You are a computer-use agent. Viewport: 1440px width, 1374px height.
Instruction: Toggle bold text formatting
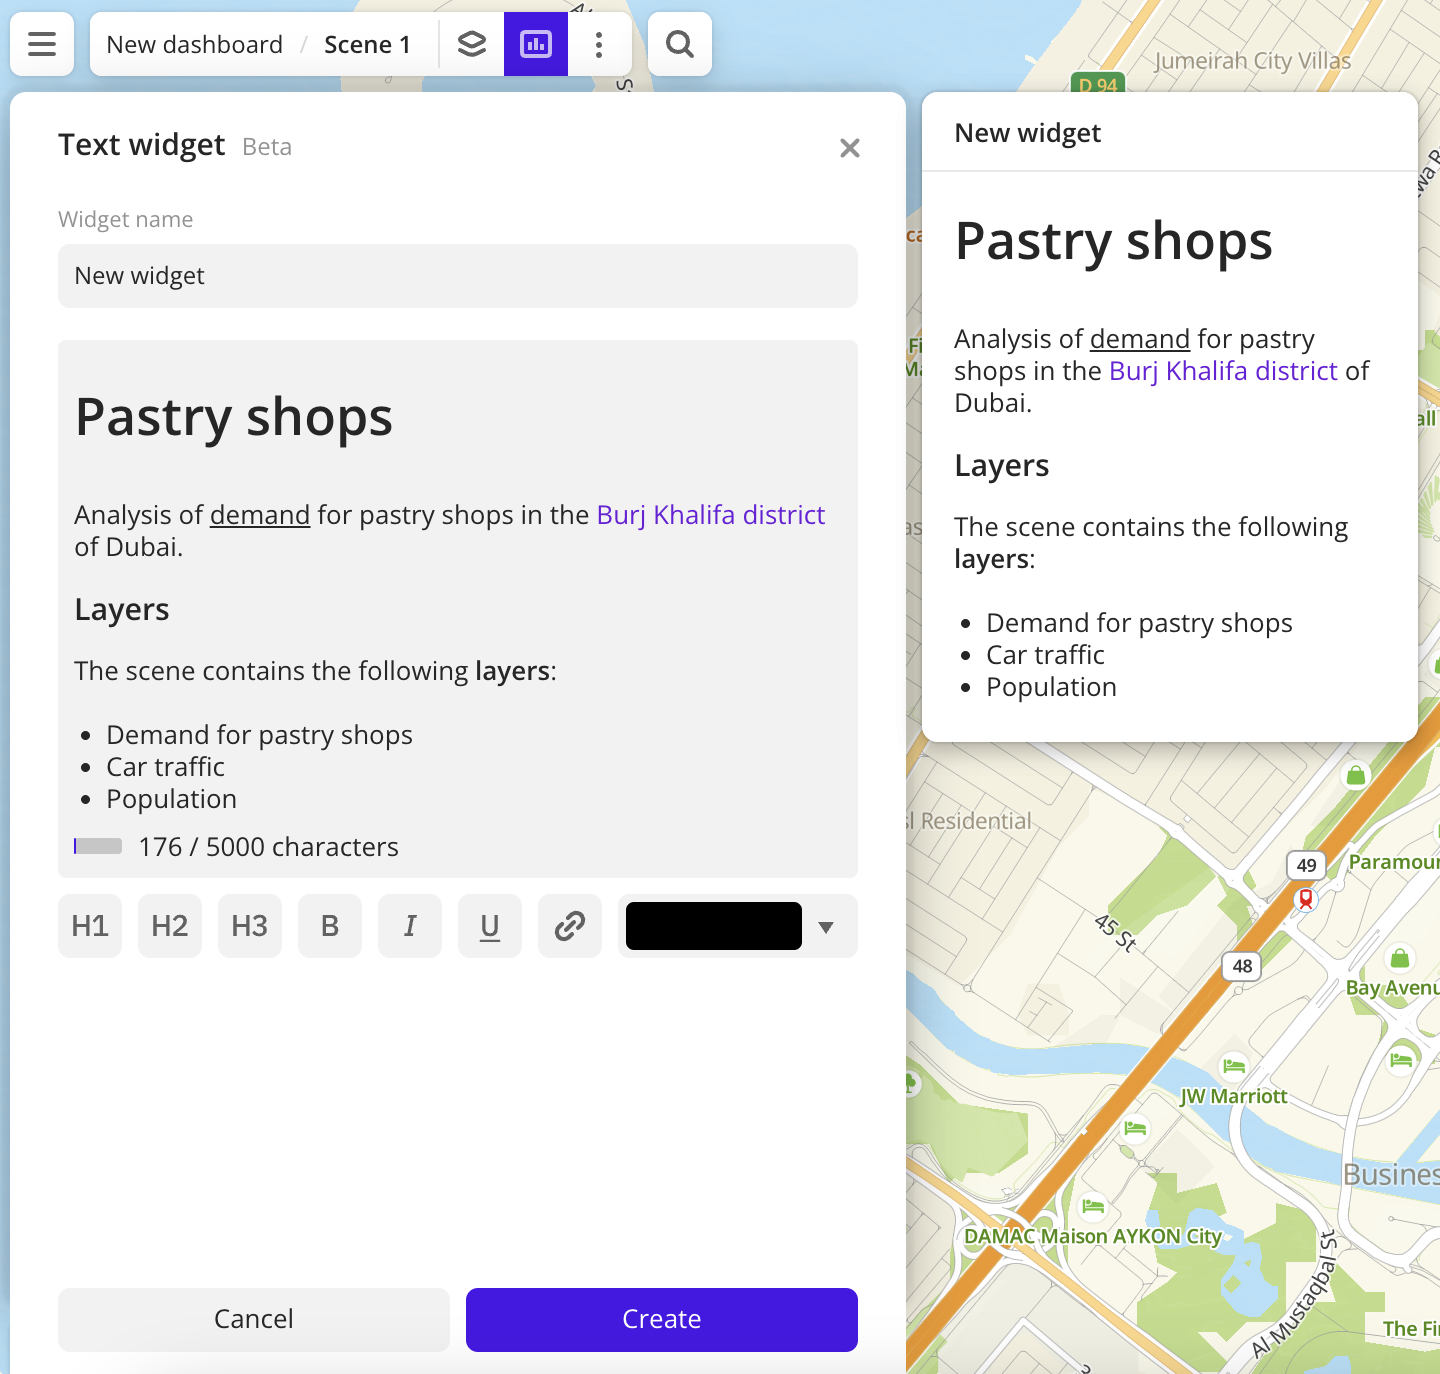click(329, 926)
